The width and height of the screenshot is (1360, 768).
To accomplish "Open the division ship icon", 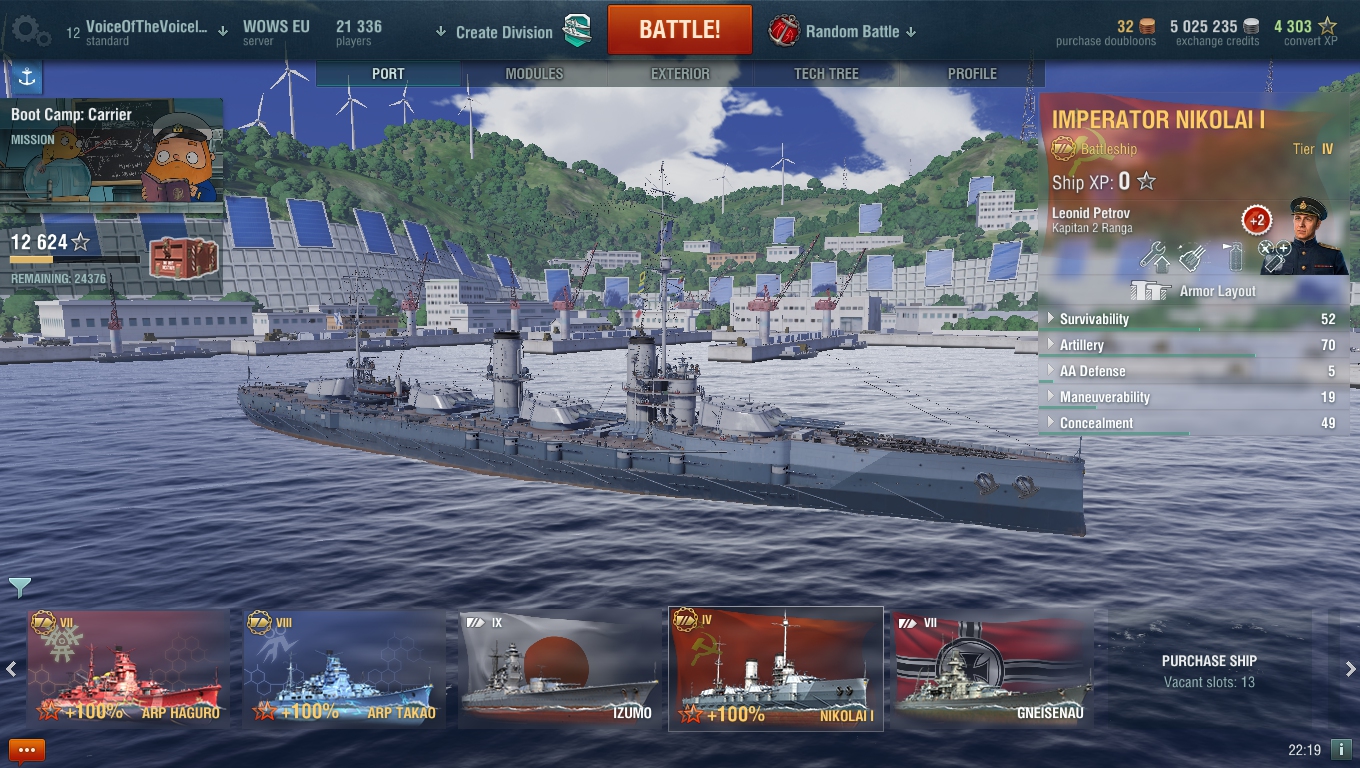I will coord(576,31).
